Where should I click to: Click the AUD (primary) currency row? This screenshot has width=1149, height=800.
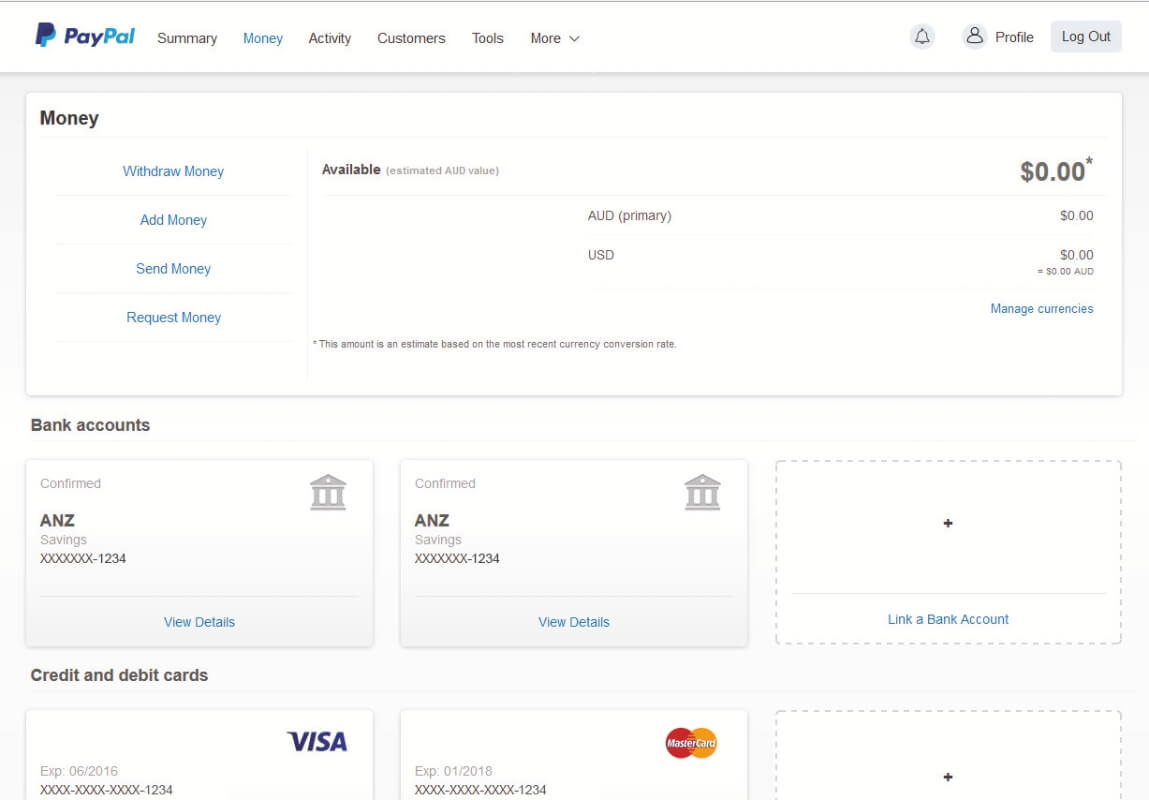840,215
